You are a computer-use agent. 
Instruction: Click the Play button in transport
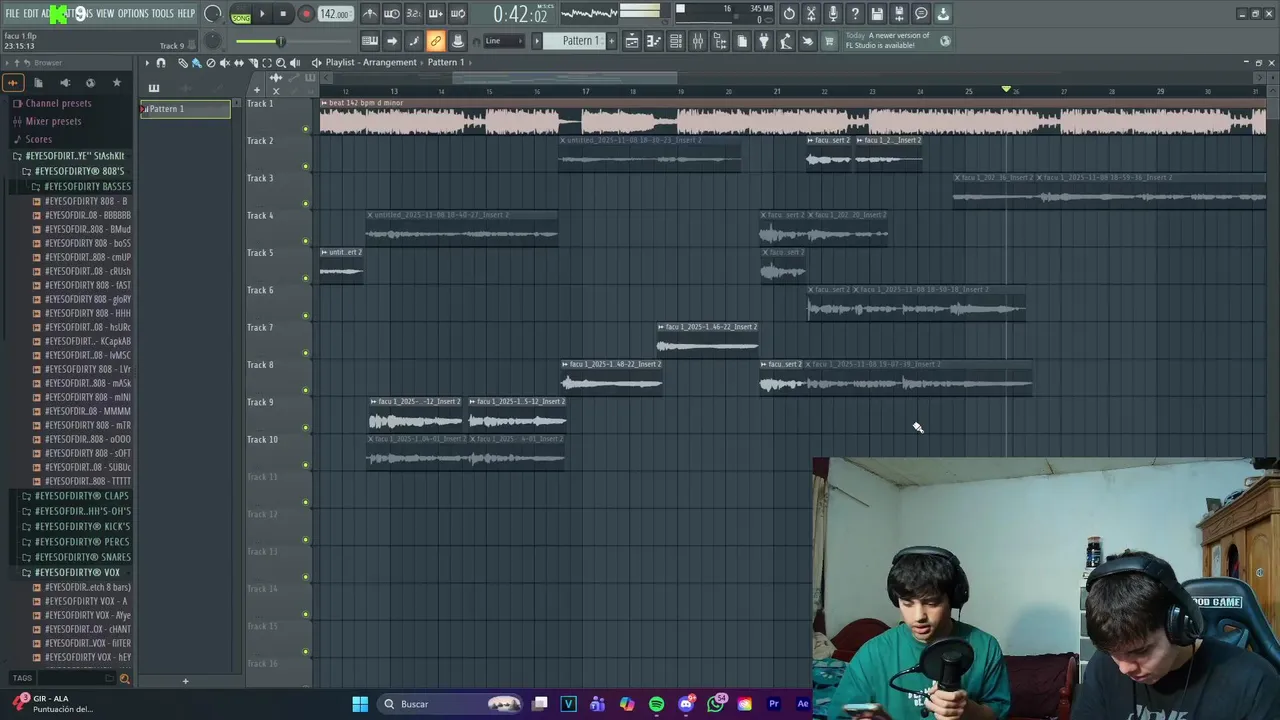tap(262, 14)
